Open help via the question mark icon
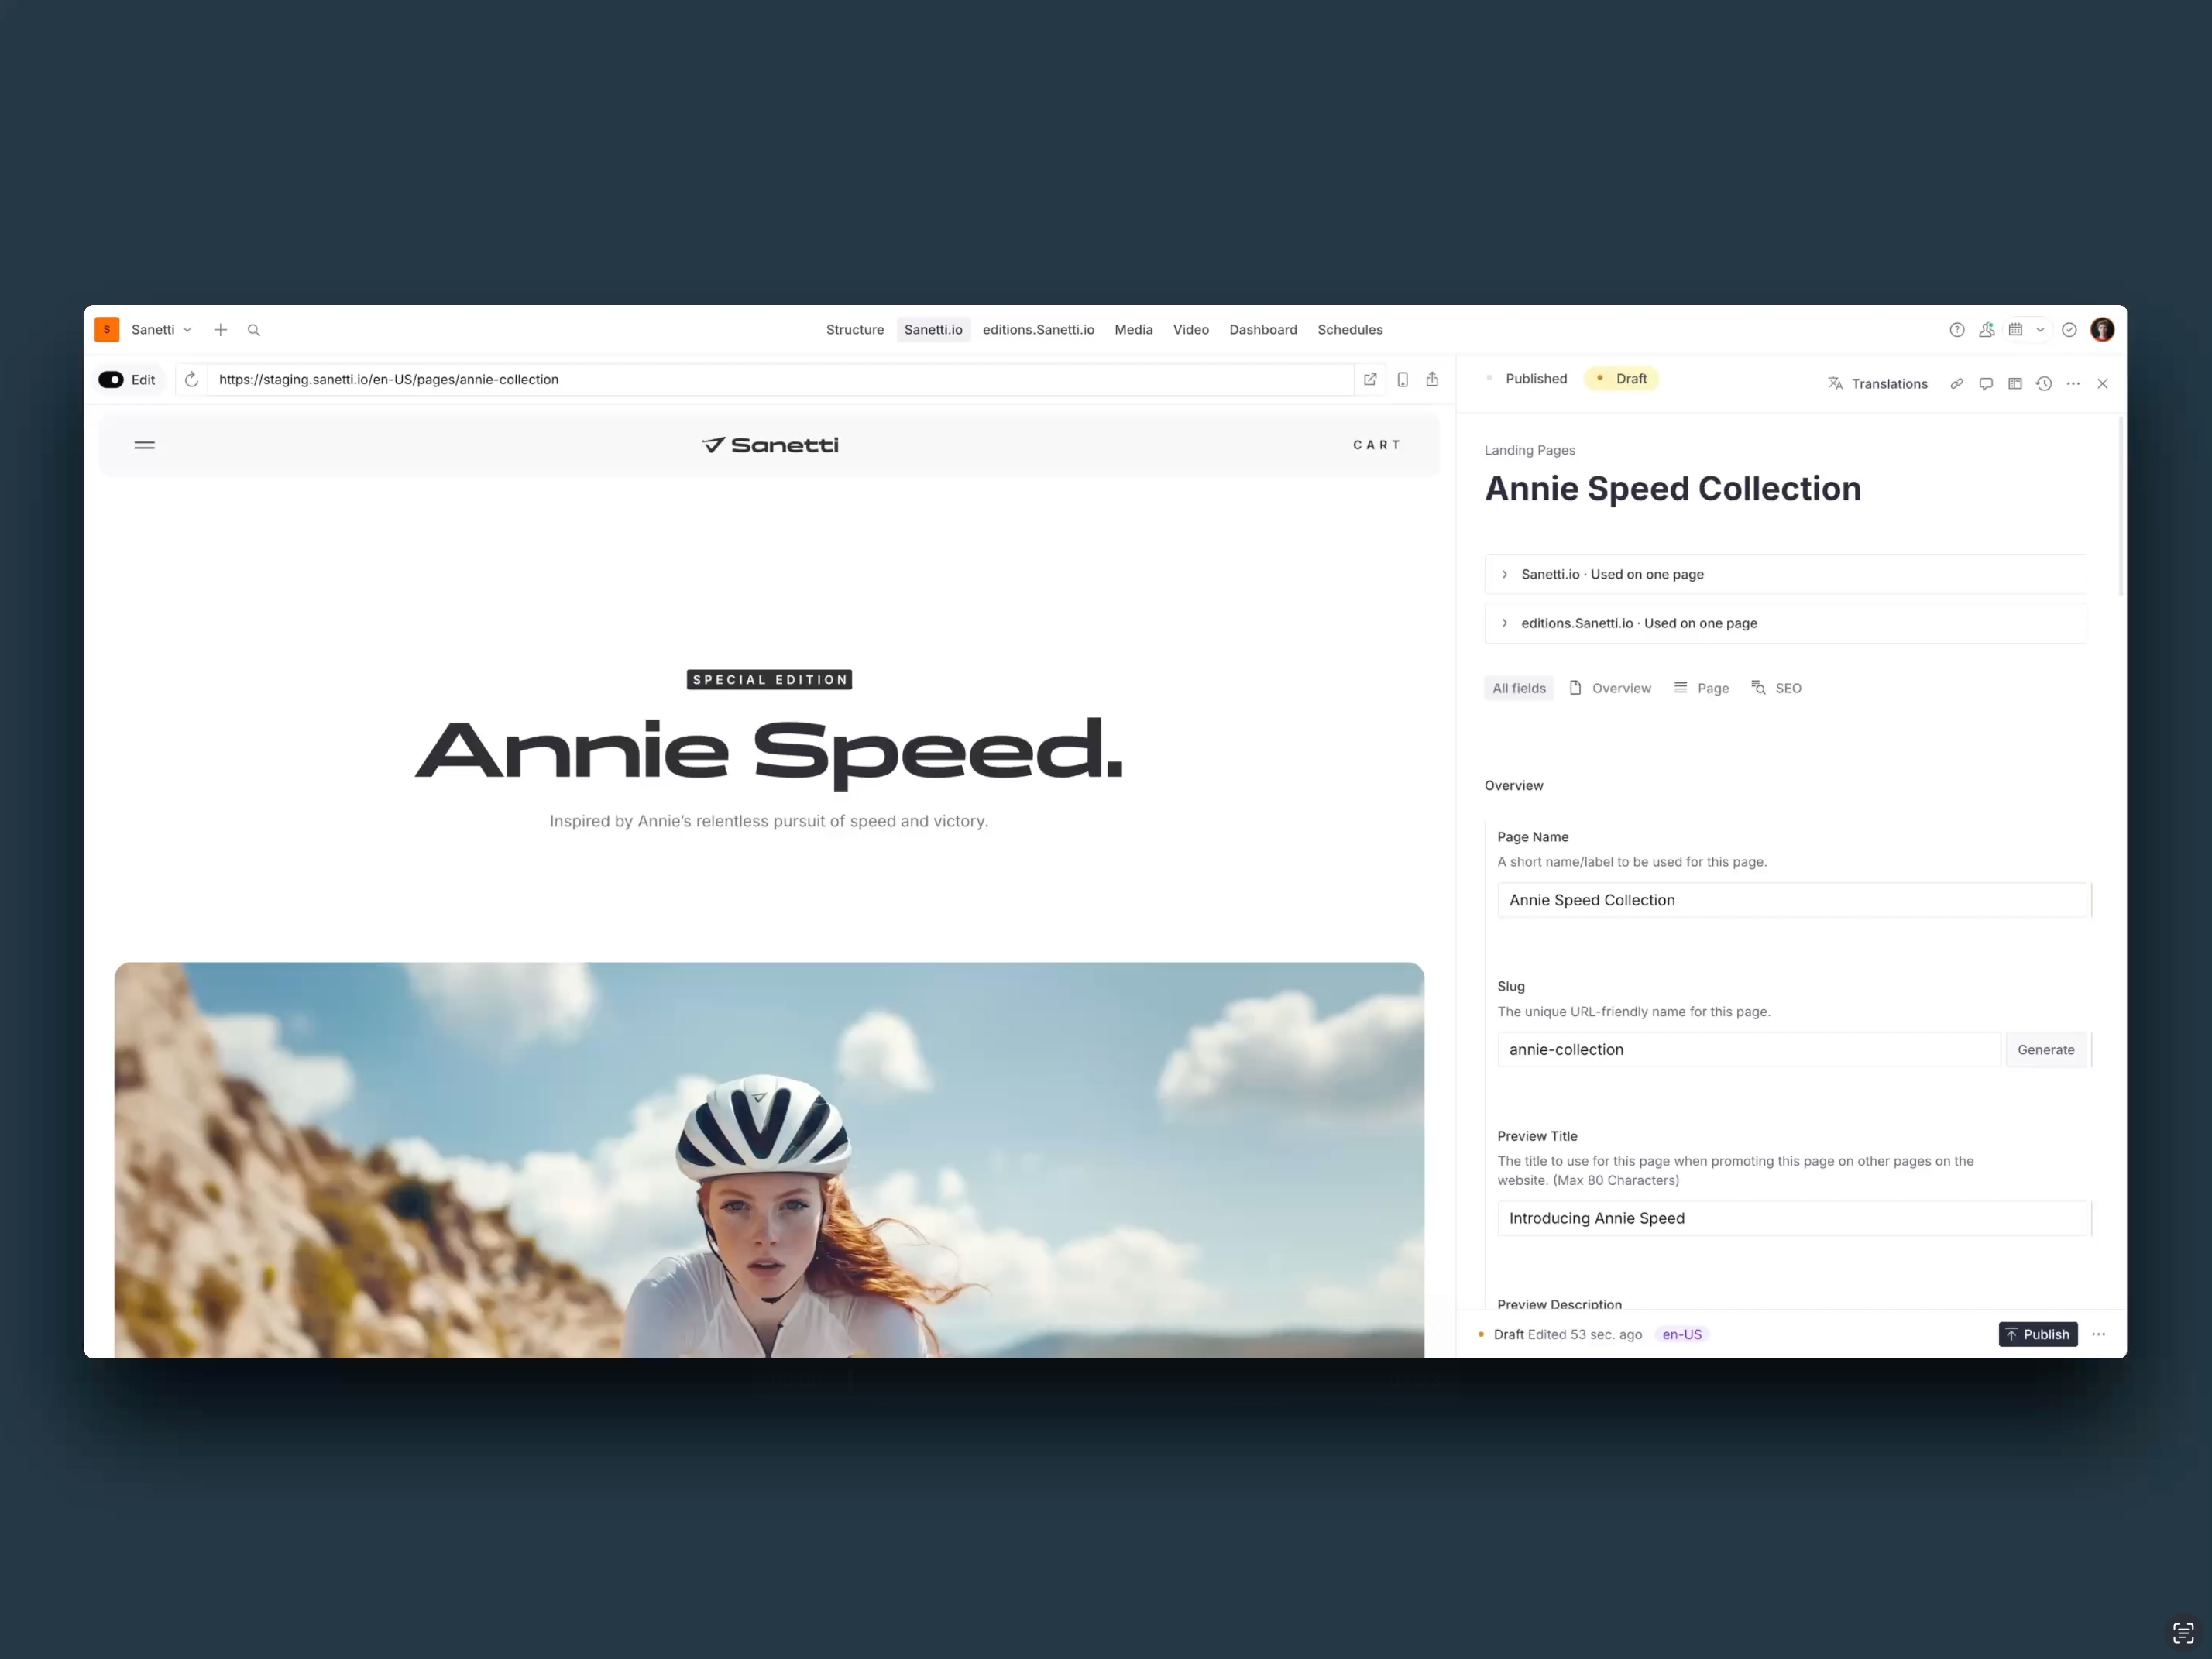This screenshot has width=2212, height=1659. [x=1957, y=330]
